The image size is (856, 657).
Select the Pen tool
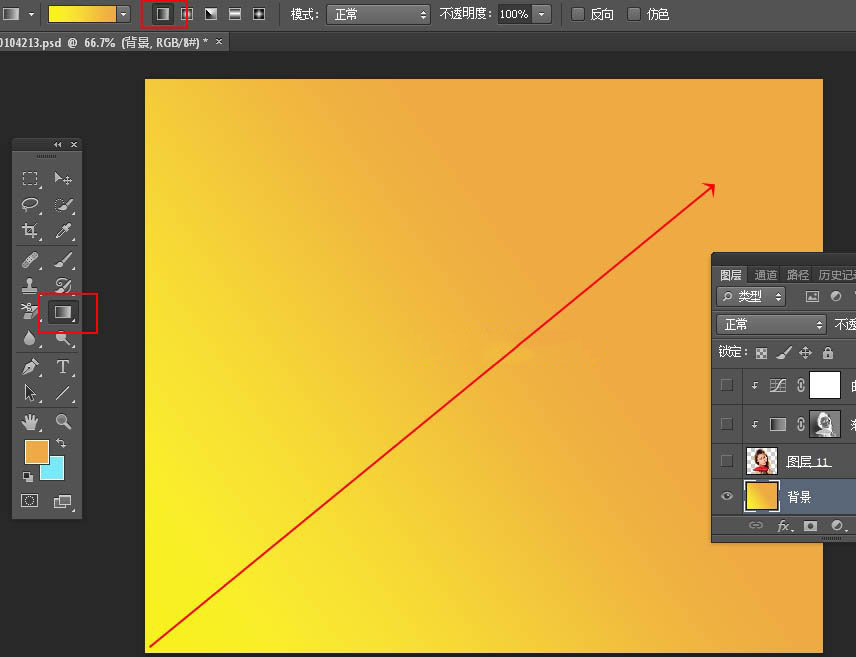pyautogui.click(x=31, y=367)
